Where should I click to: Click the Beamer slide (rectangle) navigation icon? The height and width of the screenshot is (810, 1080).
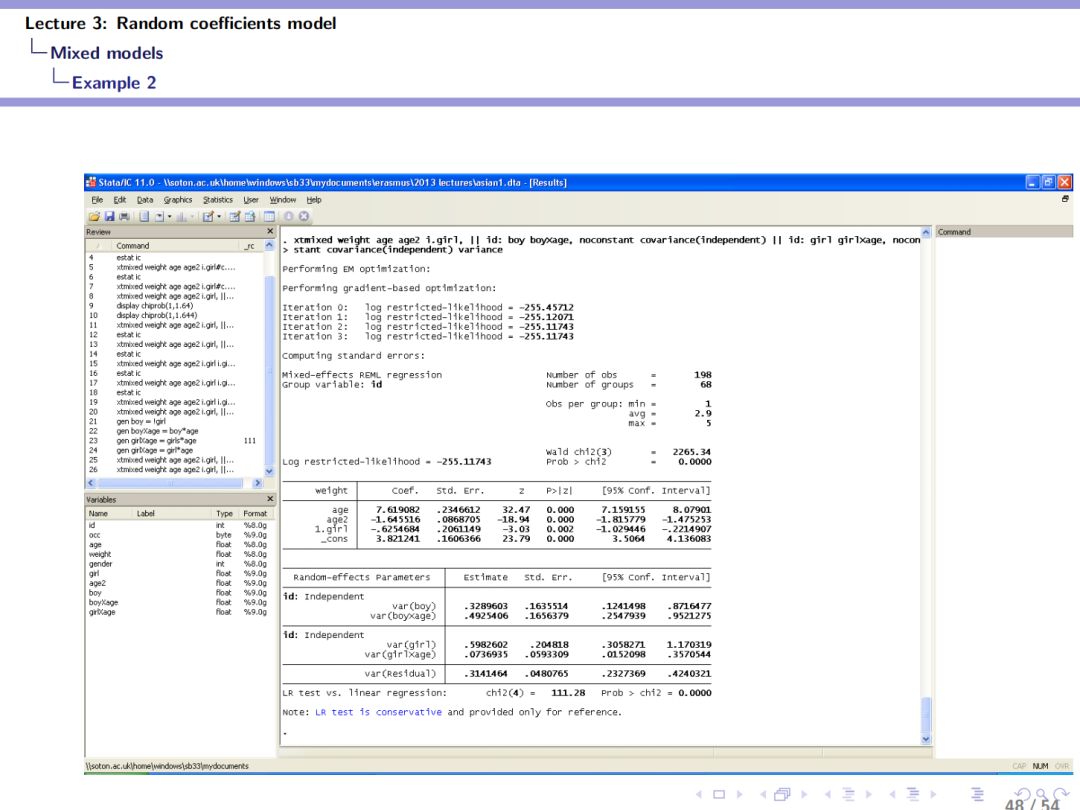[x=719, y=794]
